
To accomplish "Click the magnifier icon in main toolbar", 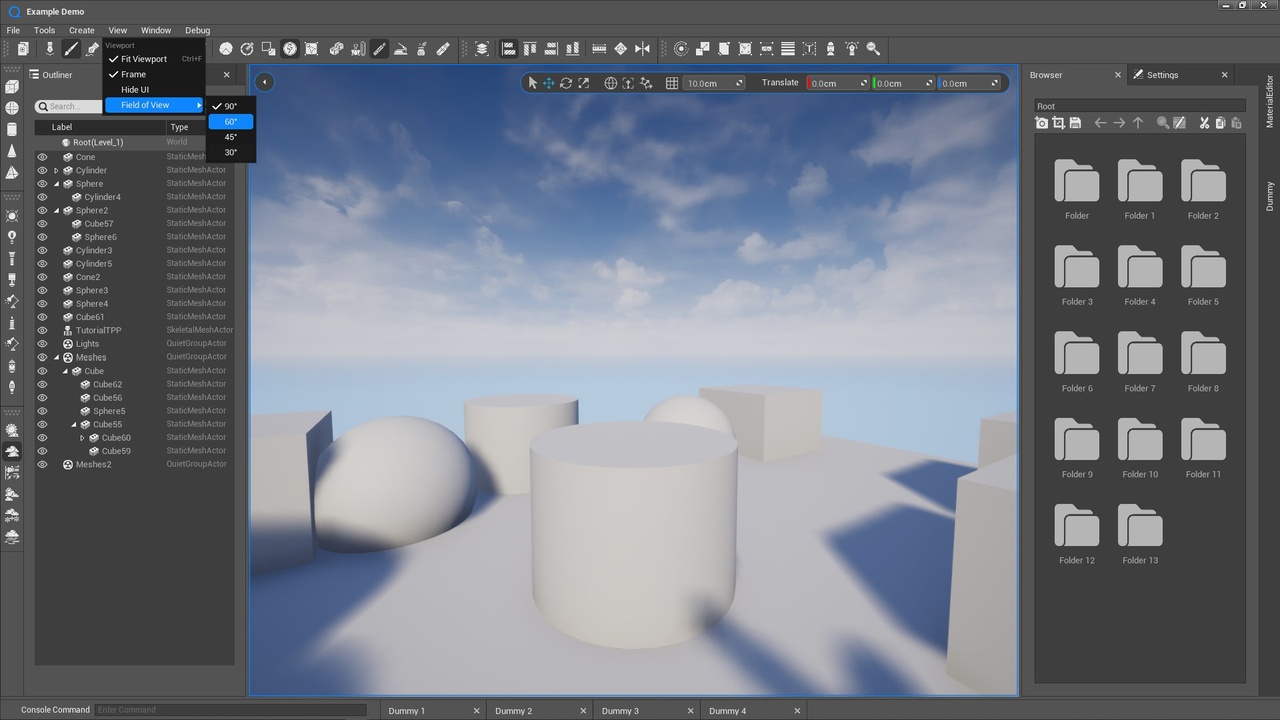I will pyautogui.click(x=873, y=48).
